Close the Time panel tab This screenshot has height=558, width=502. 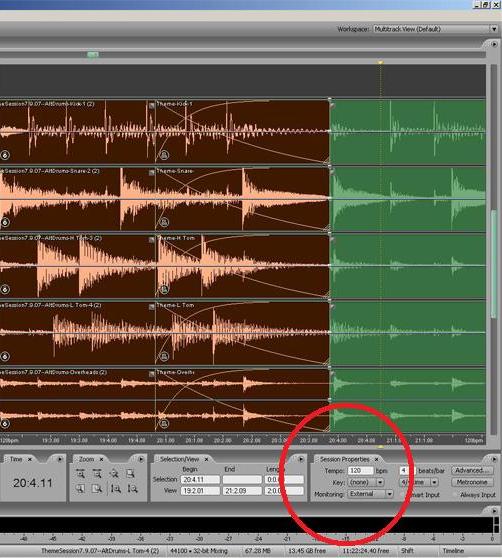[30, 459]
